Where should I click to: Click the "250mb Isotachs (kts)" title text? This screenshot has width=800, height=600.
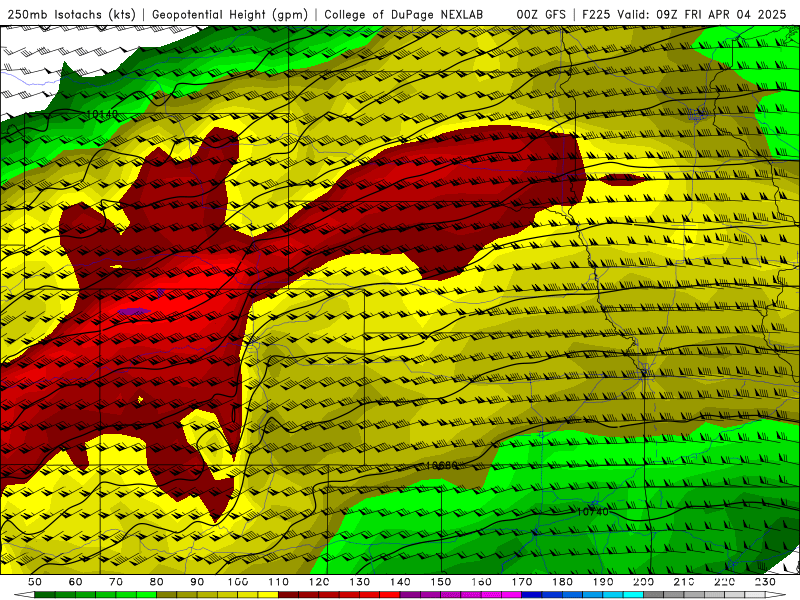coord(72,15)
